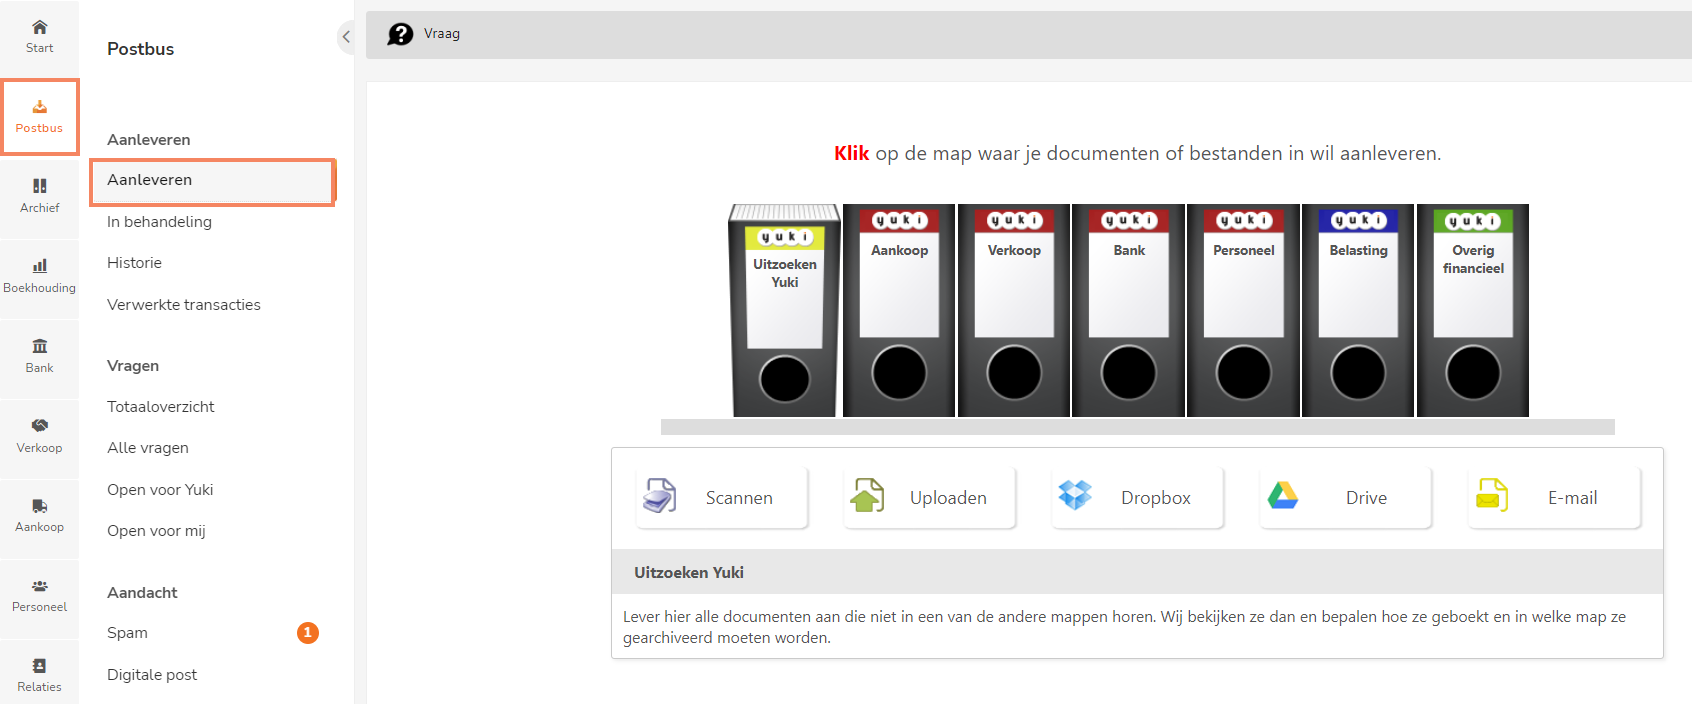Click the upload arrow icon on Uploaden

[867, 495]
